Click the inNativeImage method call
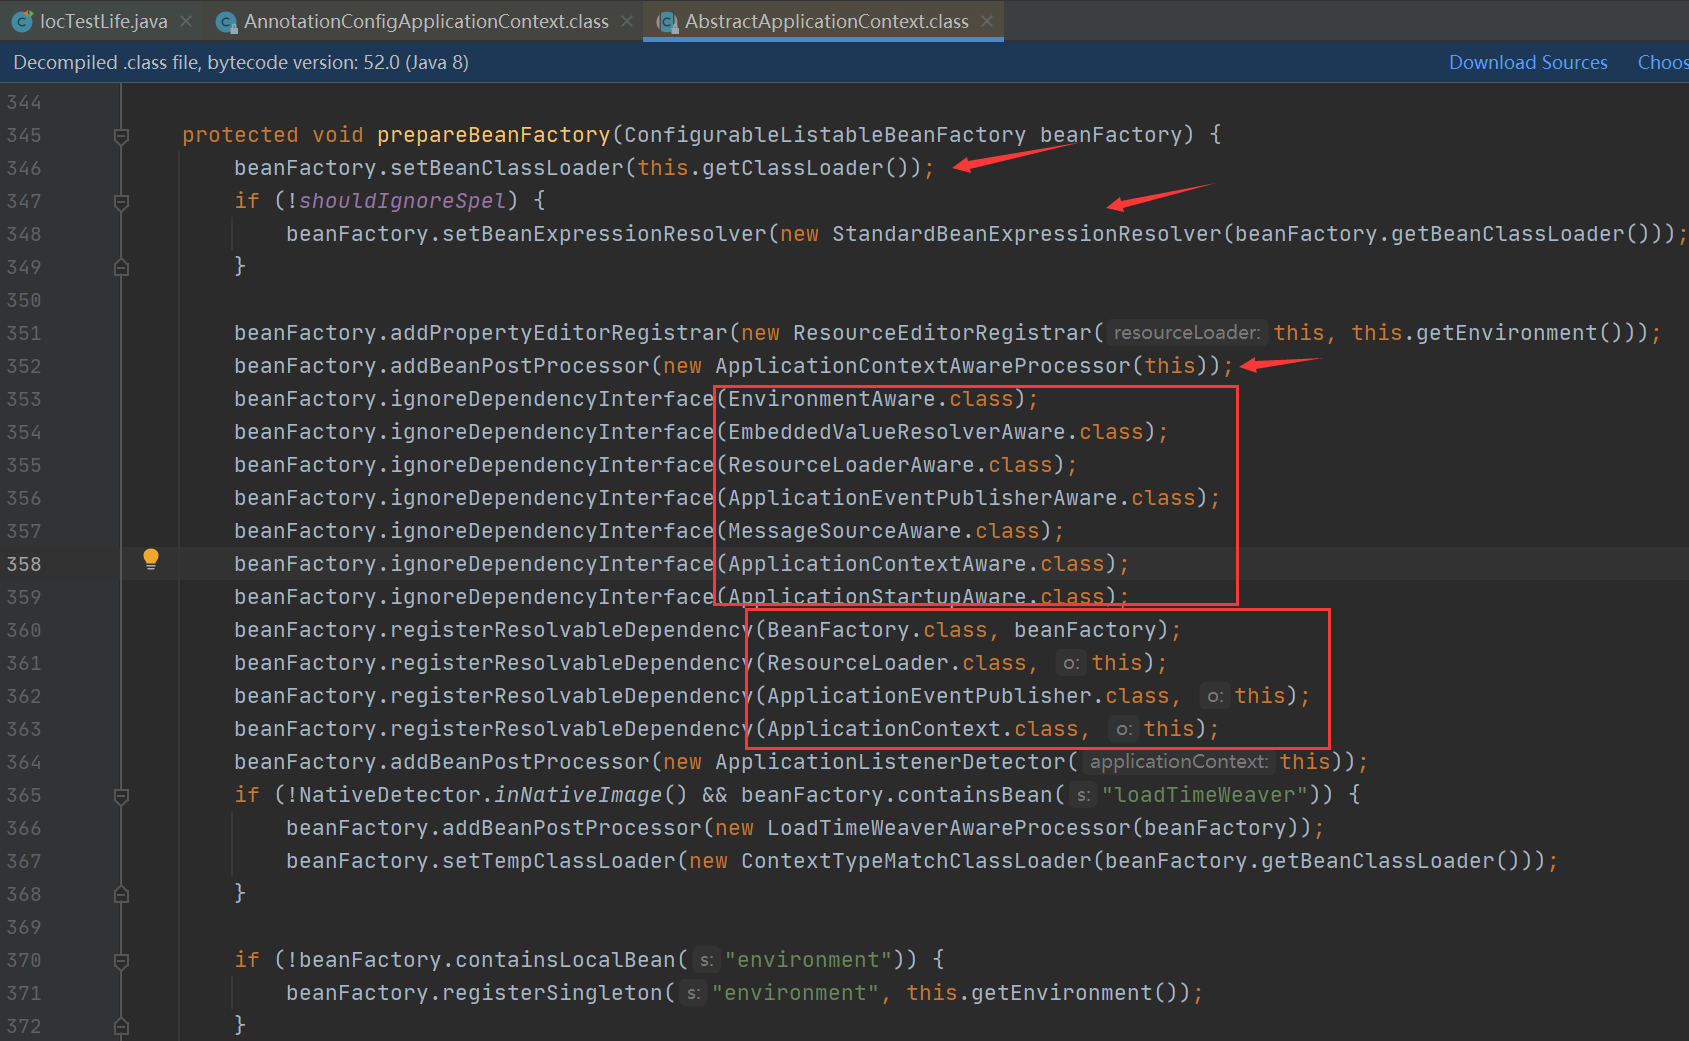The image size is (1689, 1041). [x=578, y=795]
